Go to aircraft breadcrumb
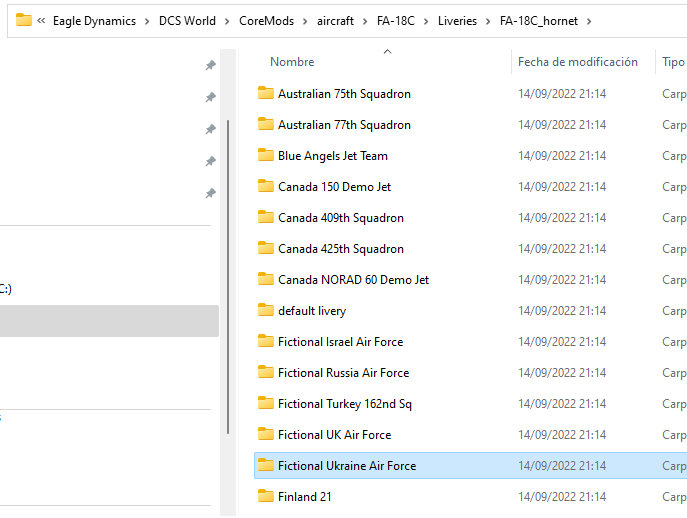 335,21
